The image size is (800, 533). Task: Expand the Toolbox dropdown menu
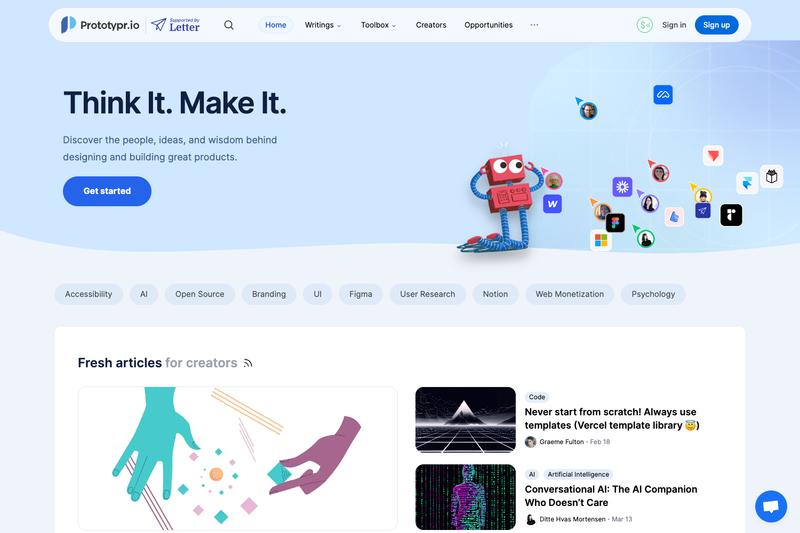pyautogui.click(x=378, y=25)
